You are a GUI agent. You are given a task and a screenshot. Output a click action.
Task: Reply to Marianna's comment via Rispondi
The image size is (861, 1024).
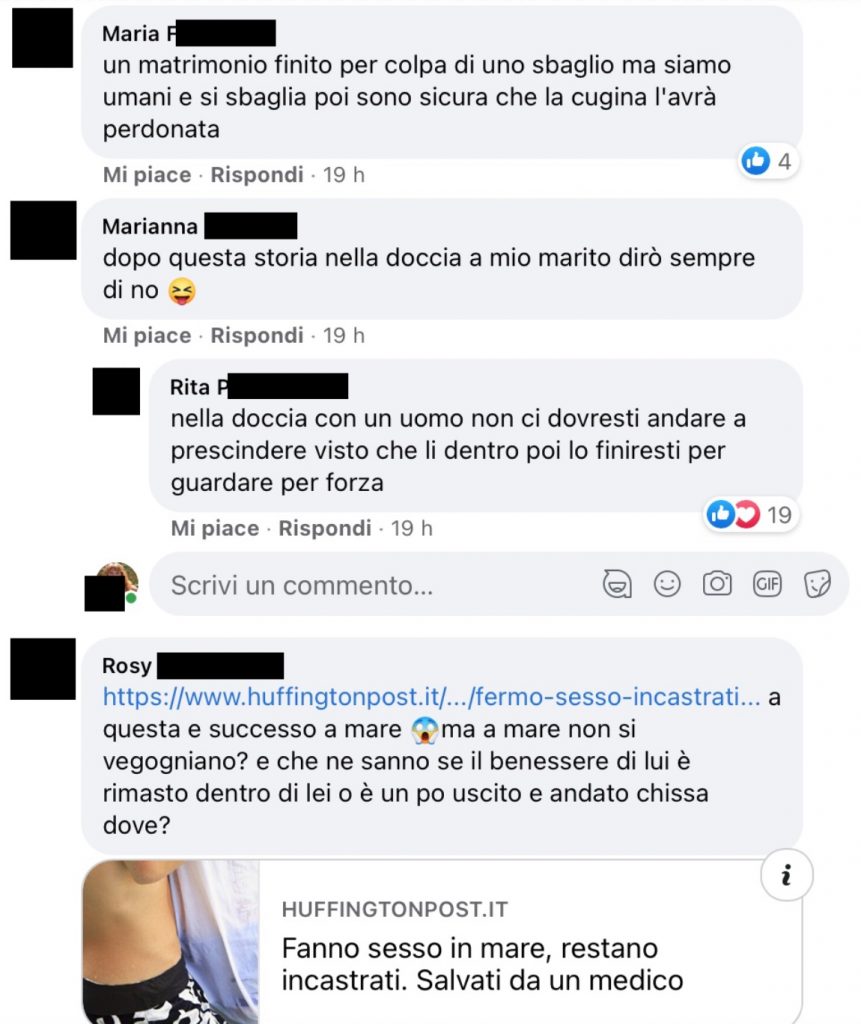pyautogui.click(x=257, y=336)
